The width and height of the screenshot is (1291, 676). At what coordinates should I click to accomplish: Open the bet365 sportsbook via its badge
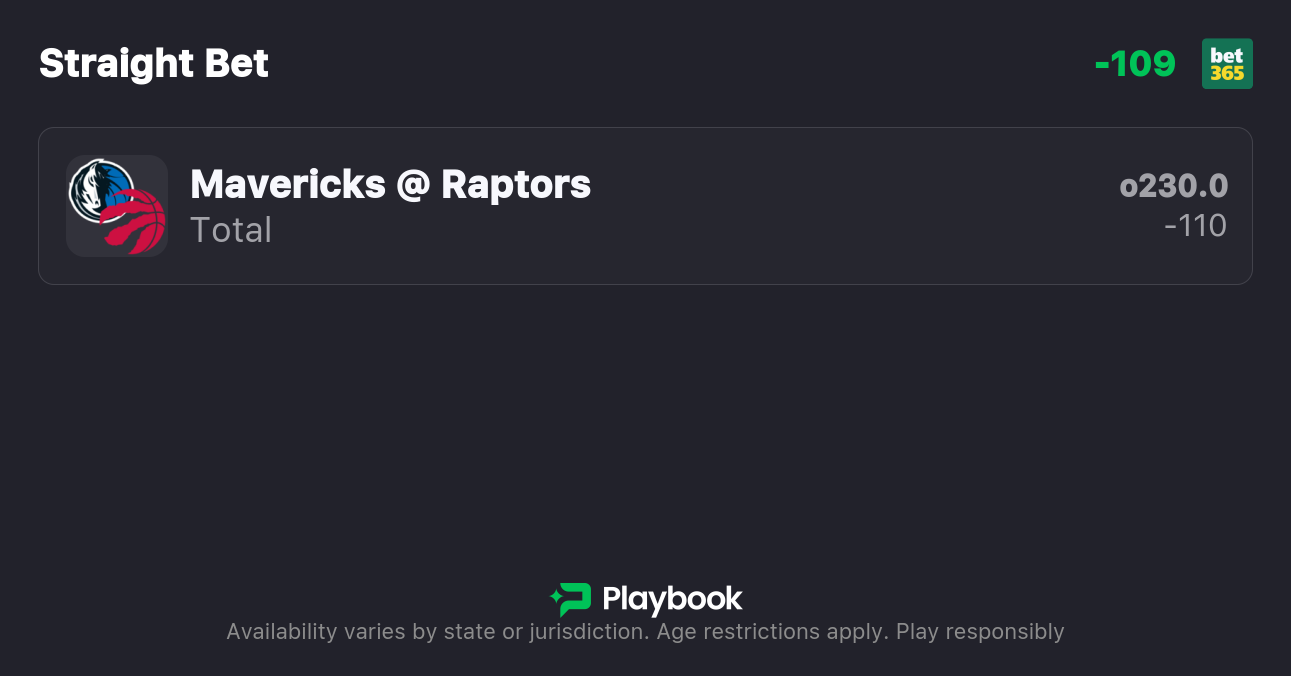point(1227,63)
